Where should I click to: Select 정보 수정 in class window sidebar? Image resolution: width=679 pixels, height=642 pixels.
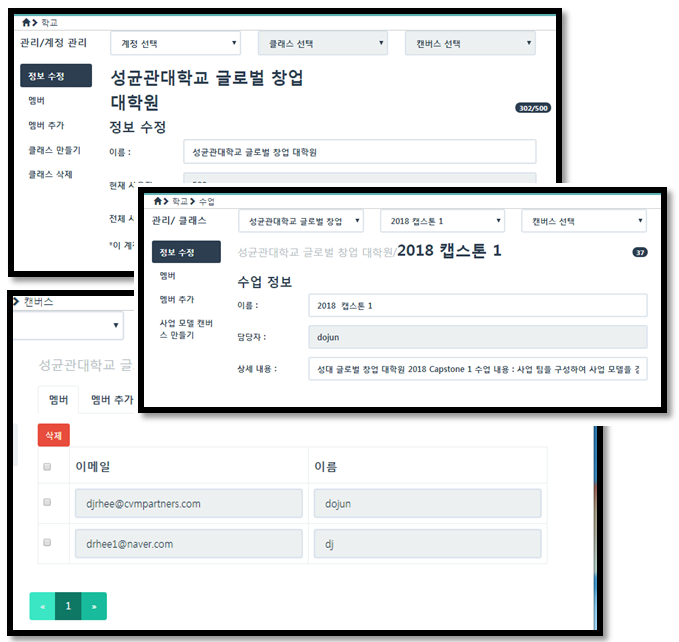186,252
